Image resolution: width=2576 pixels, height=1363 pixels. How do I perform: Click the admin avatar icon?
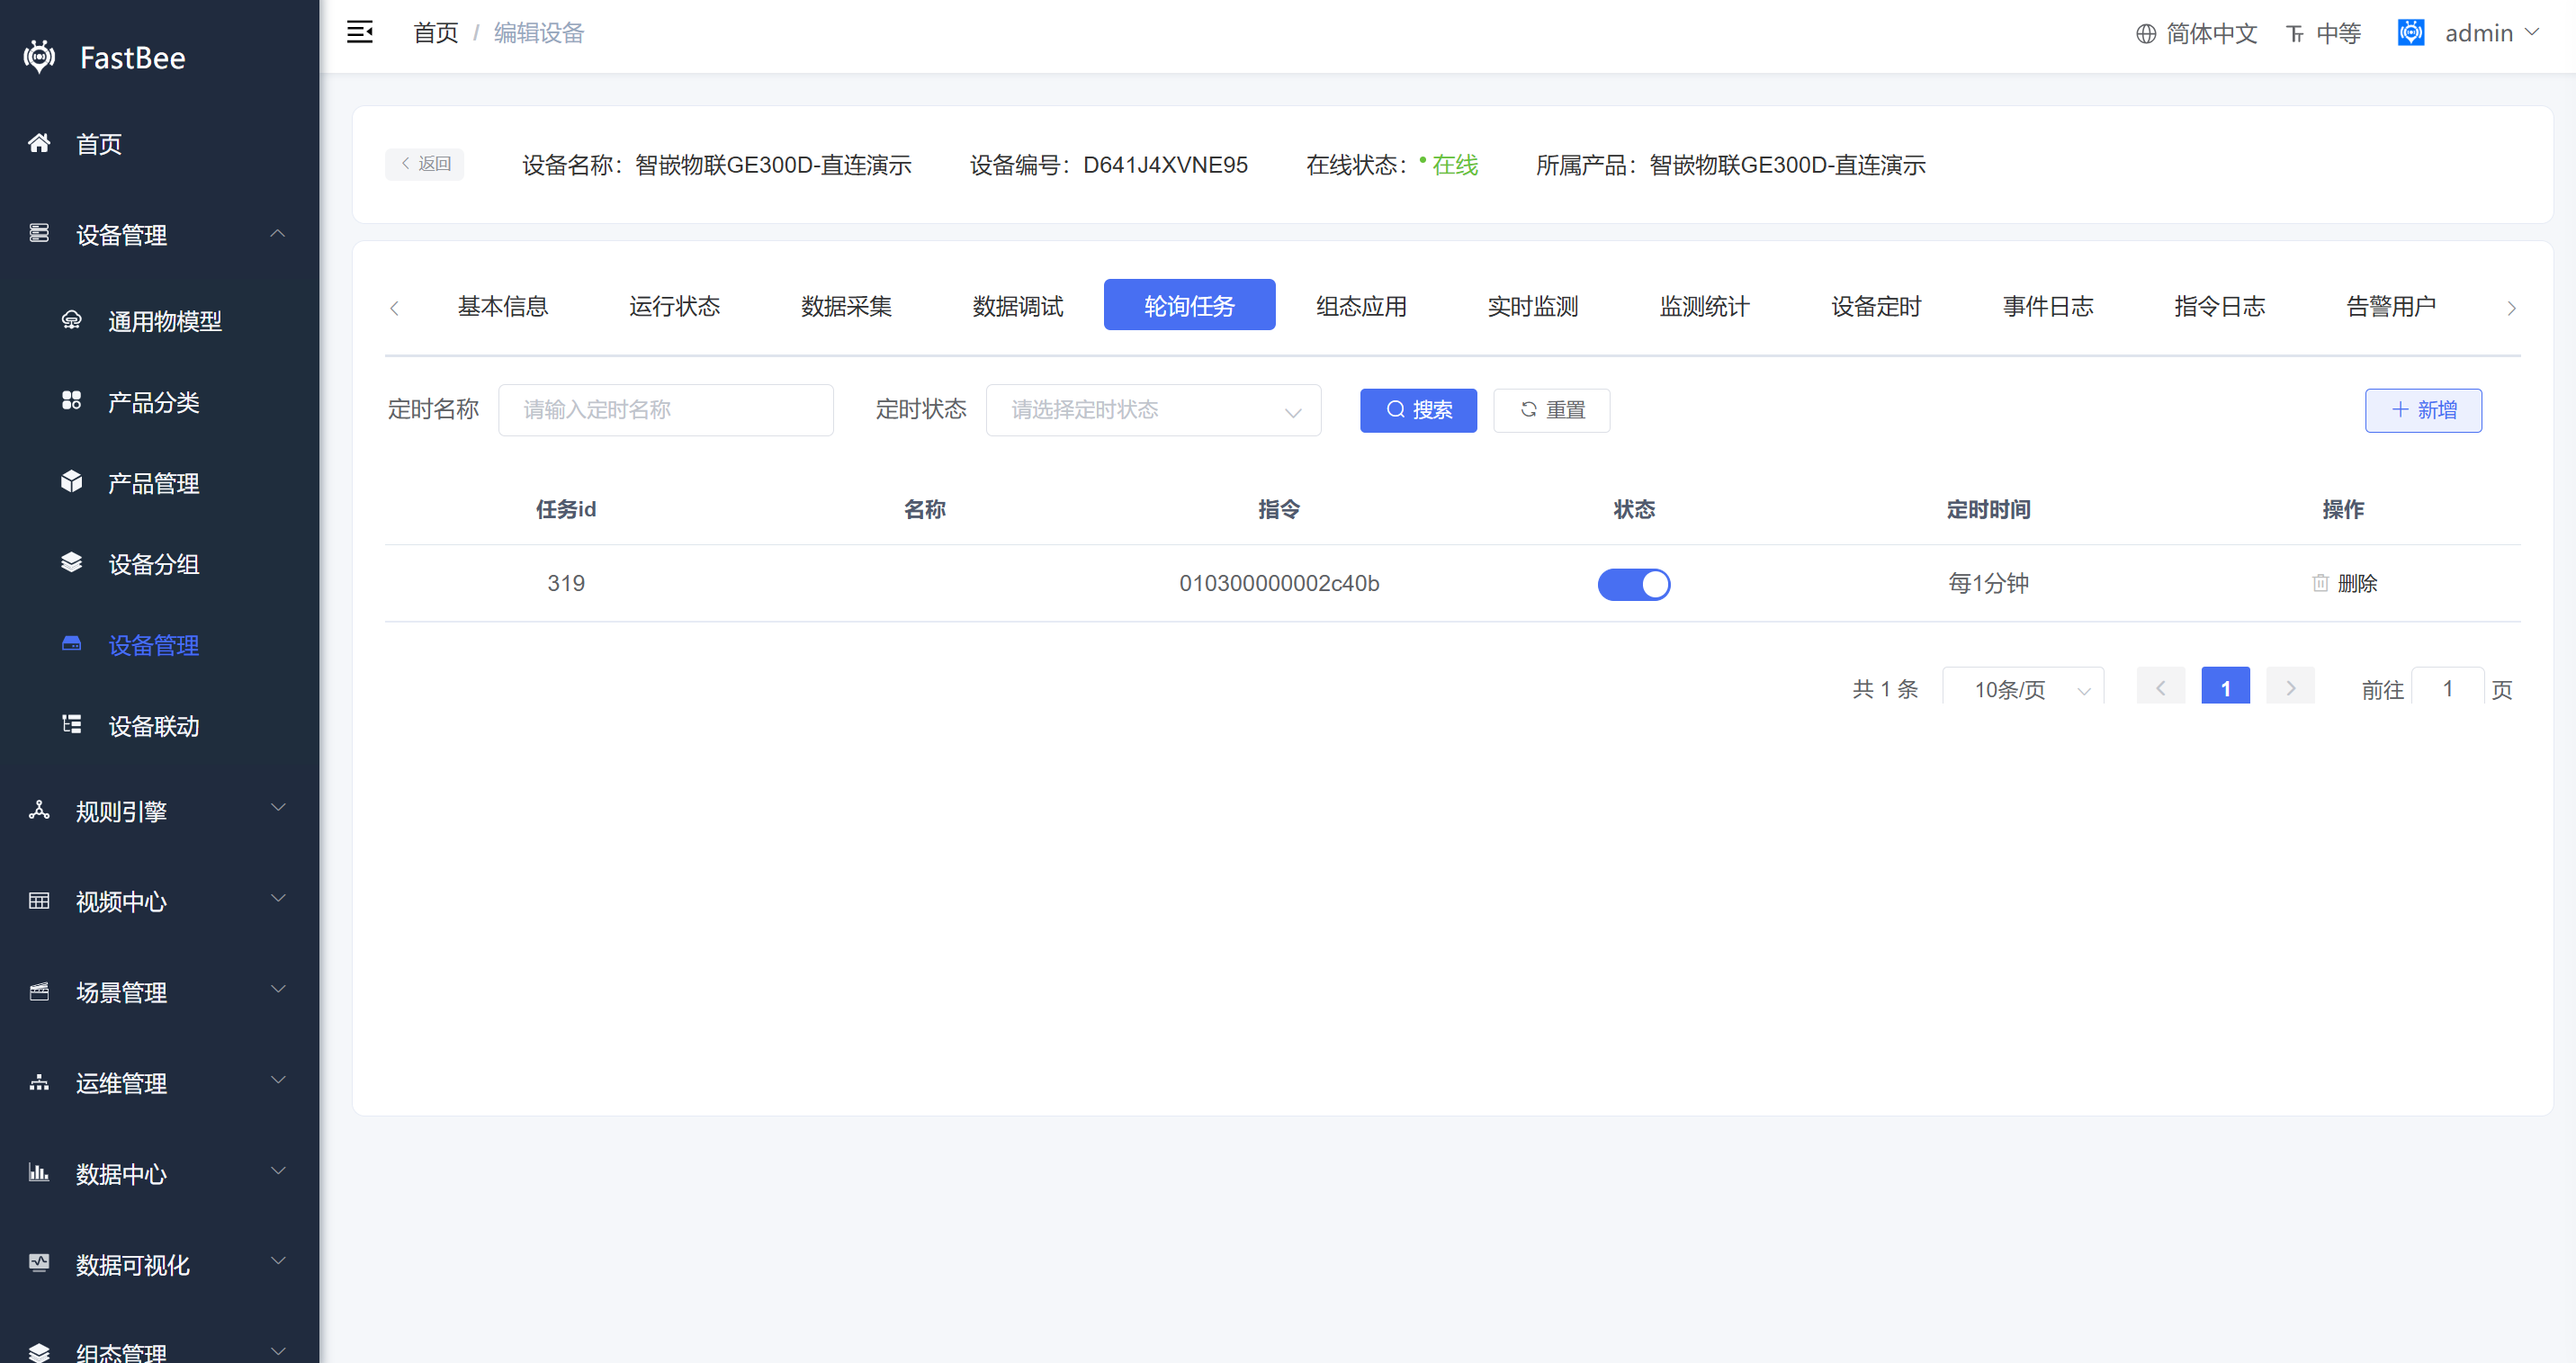tap(2411, 33)
